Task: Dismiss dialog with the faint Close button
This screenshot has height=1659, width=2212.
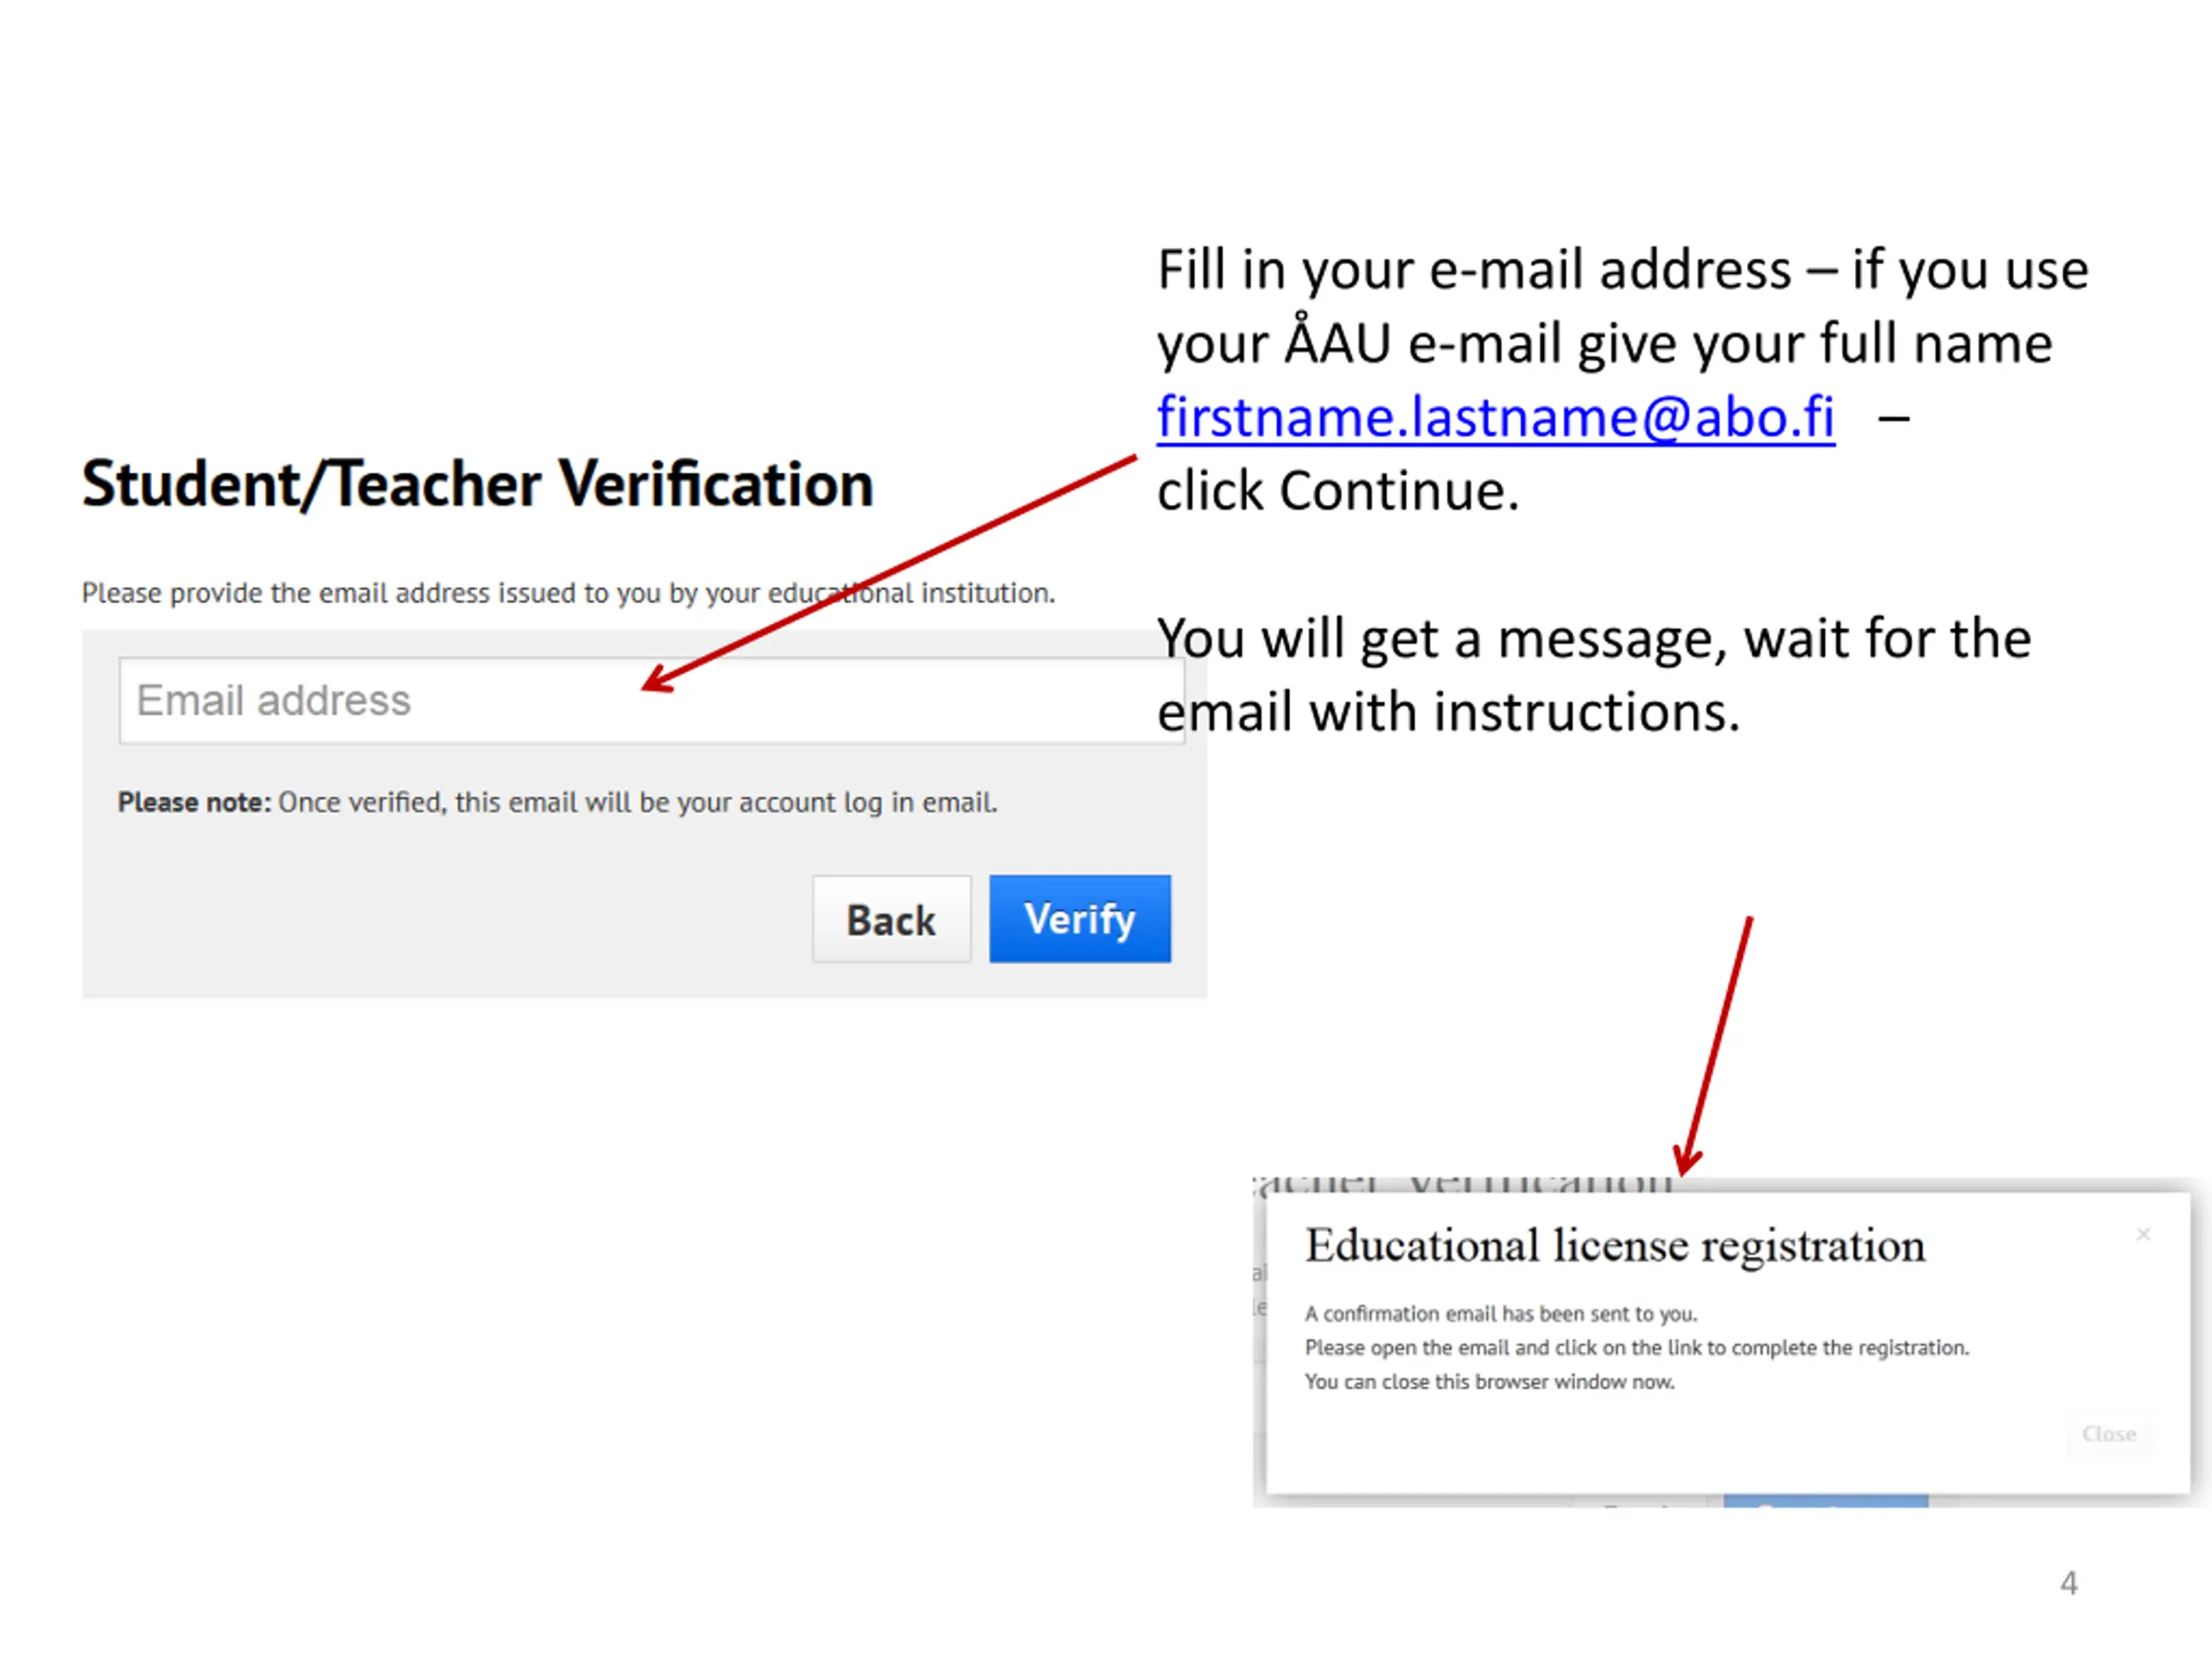Action: tap(2108, 1434)
